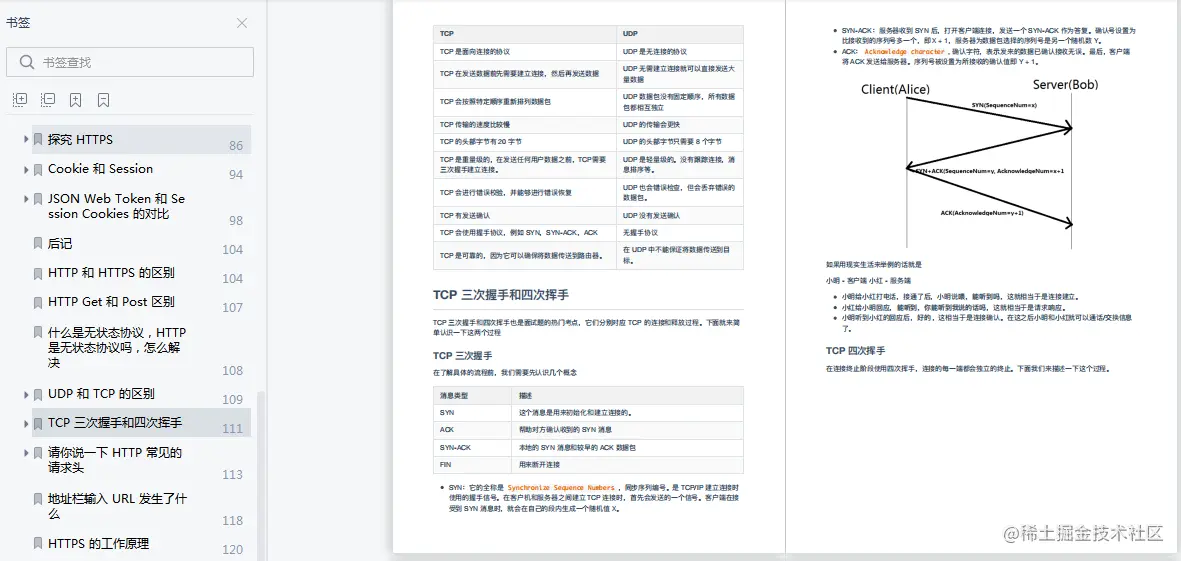Click the Server(Bob) label in diagram
1181x561 pixels.
click(1065, 84)
